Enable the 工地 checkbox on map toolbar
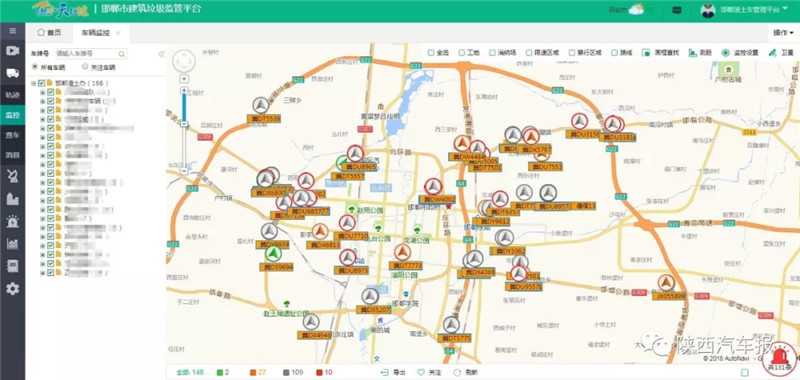This screenshot has width=800, height=380. pos(461,53)
